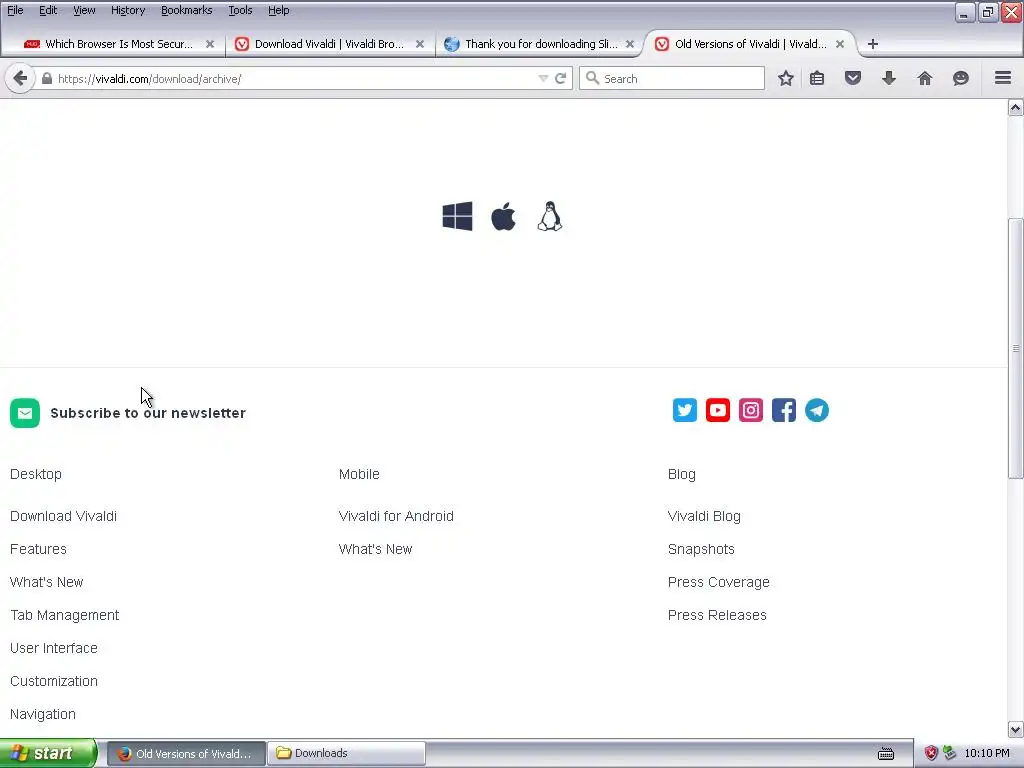Go to the Firefox home page icon

[925, 78]
